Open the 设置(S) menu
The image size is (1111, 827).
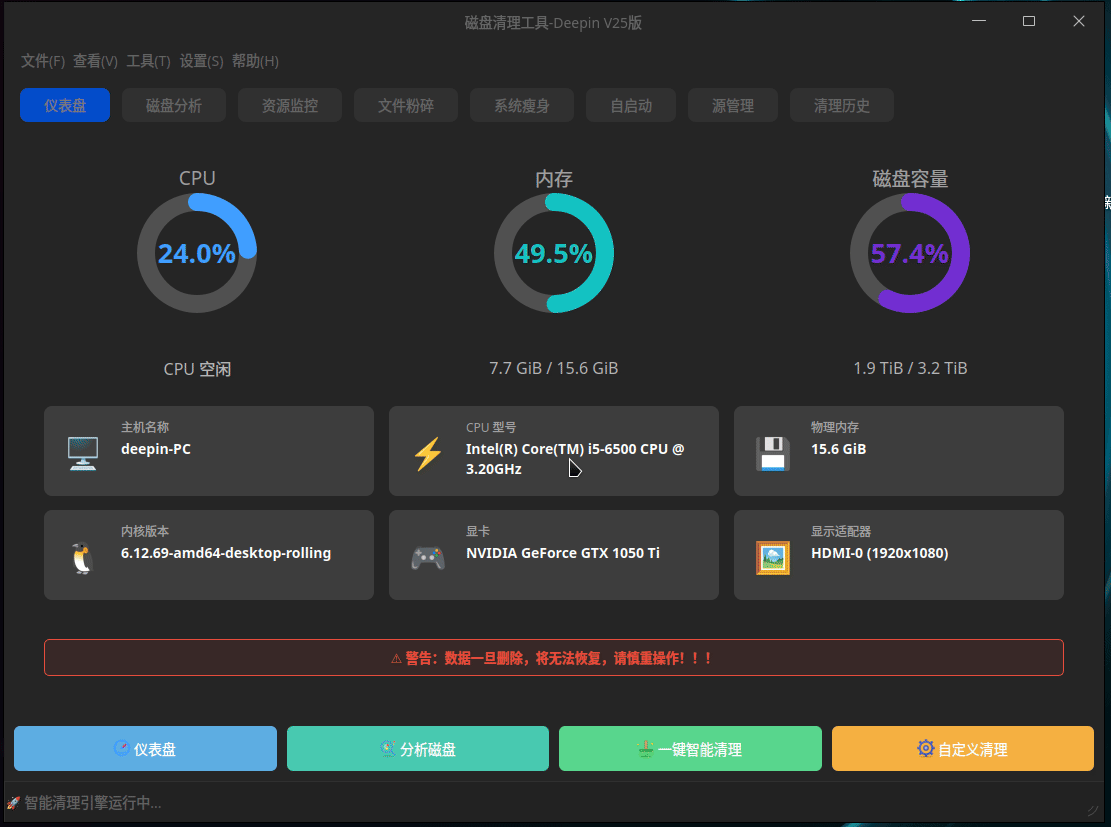[x=201, y=62]
